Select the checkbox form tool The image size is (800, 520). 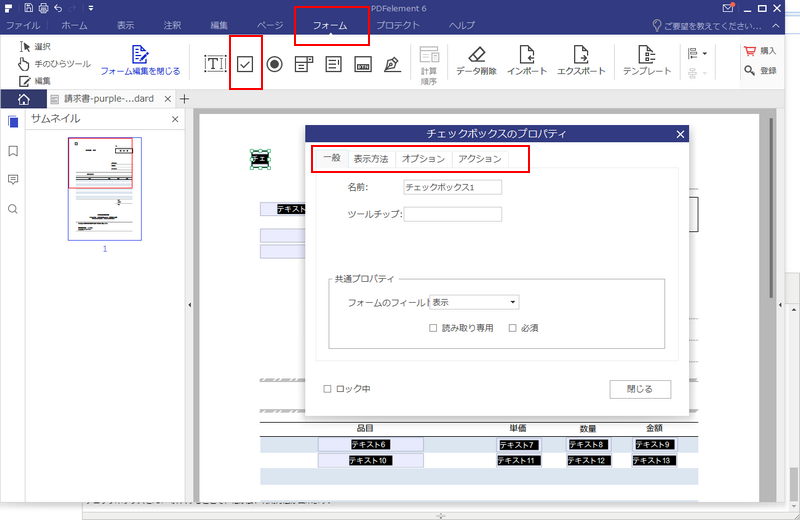click(x=245, y=64)
